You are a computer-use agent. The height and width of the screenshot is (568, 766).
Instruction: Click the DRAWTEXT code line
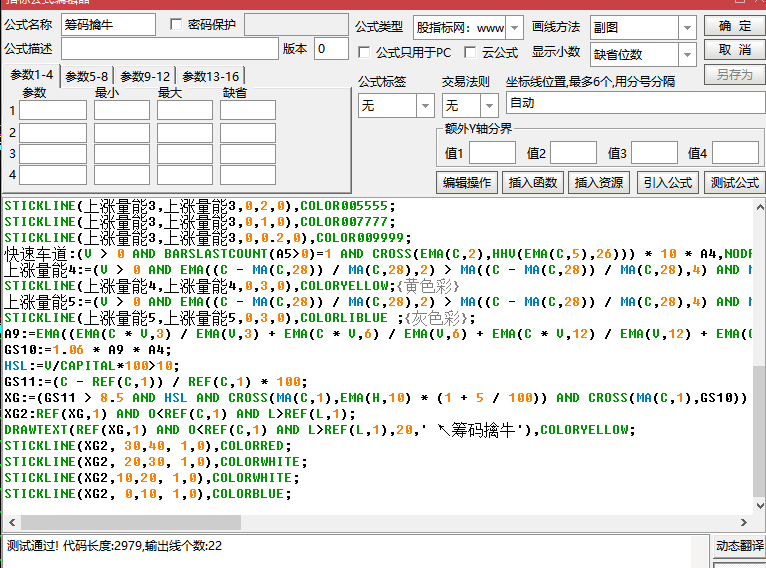320,430
